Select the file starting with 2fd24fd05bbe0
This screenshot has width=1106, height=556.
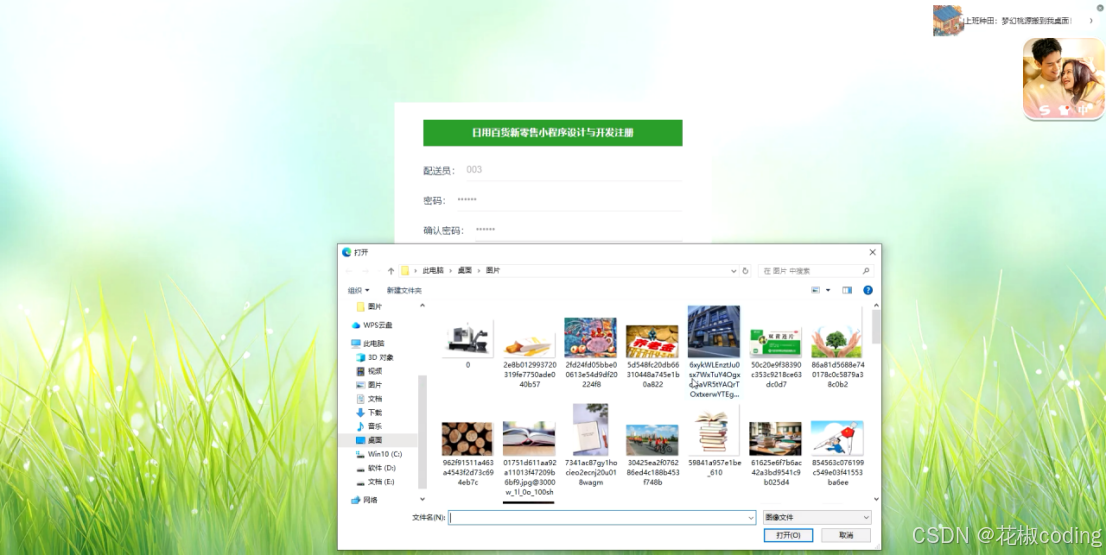(x=591, y=352)
